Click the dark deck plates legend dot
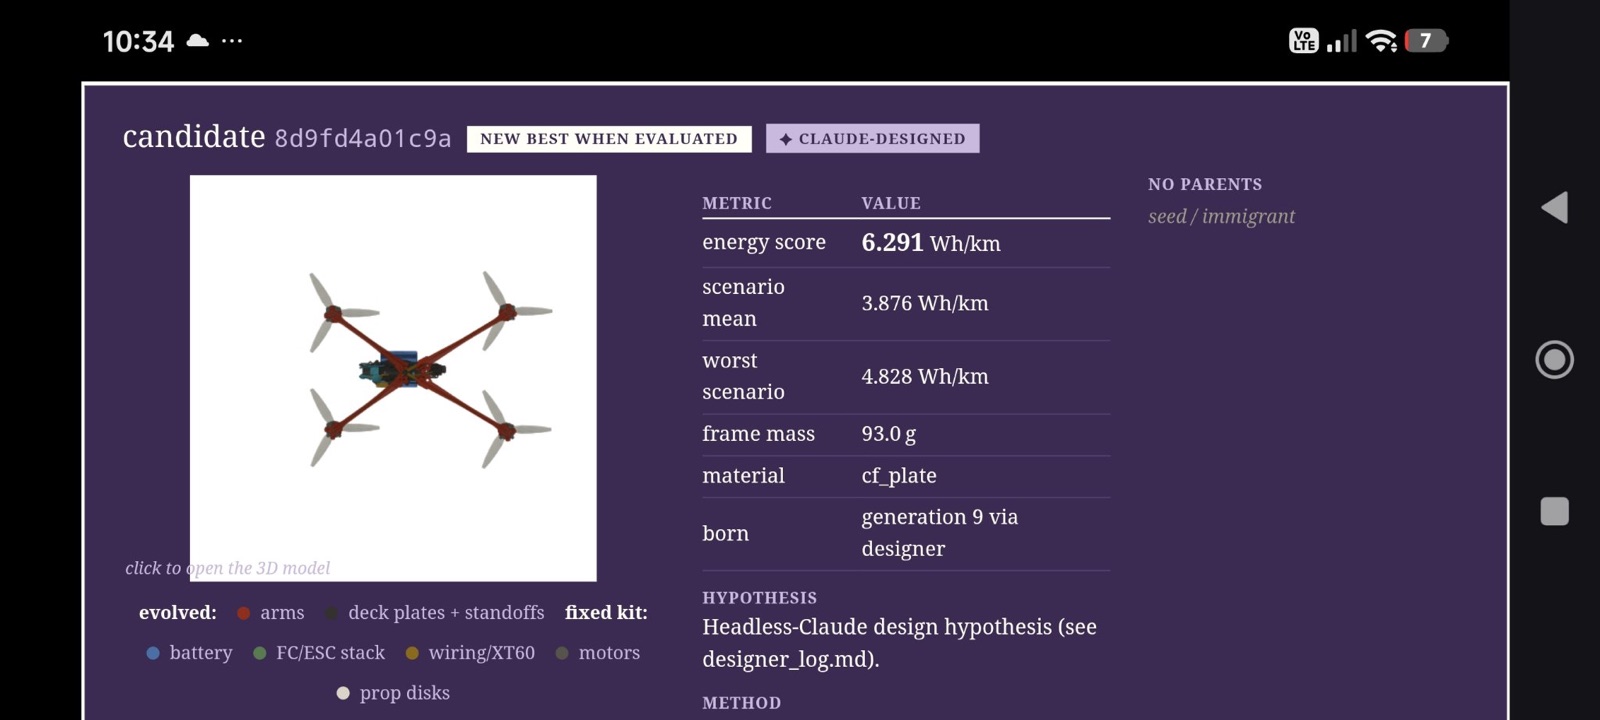Screen dimensions: 1600x720 pos(331,613)
